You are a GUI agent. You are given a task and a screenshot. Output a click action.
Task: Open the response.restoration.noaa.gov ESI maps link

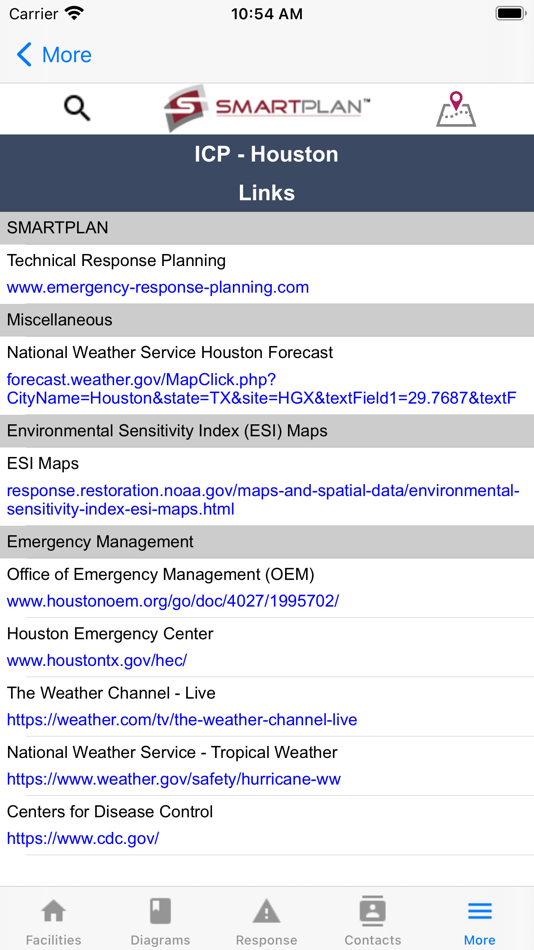pyautogui.click(x=263, y=500)
